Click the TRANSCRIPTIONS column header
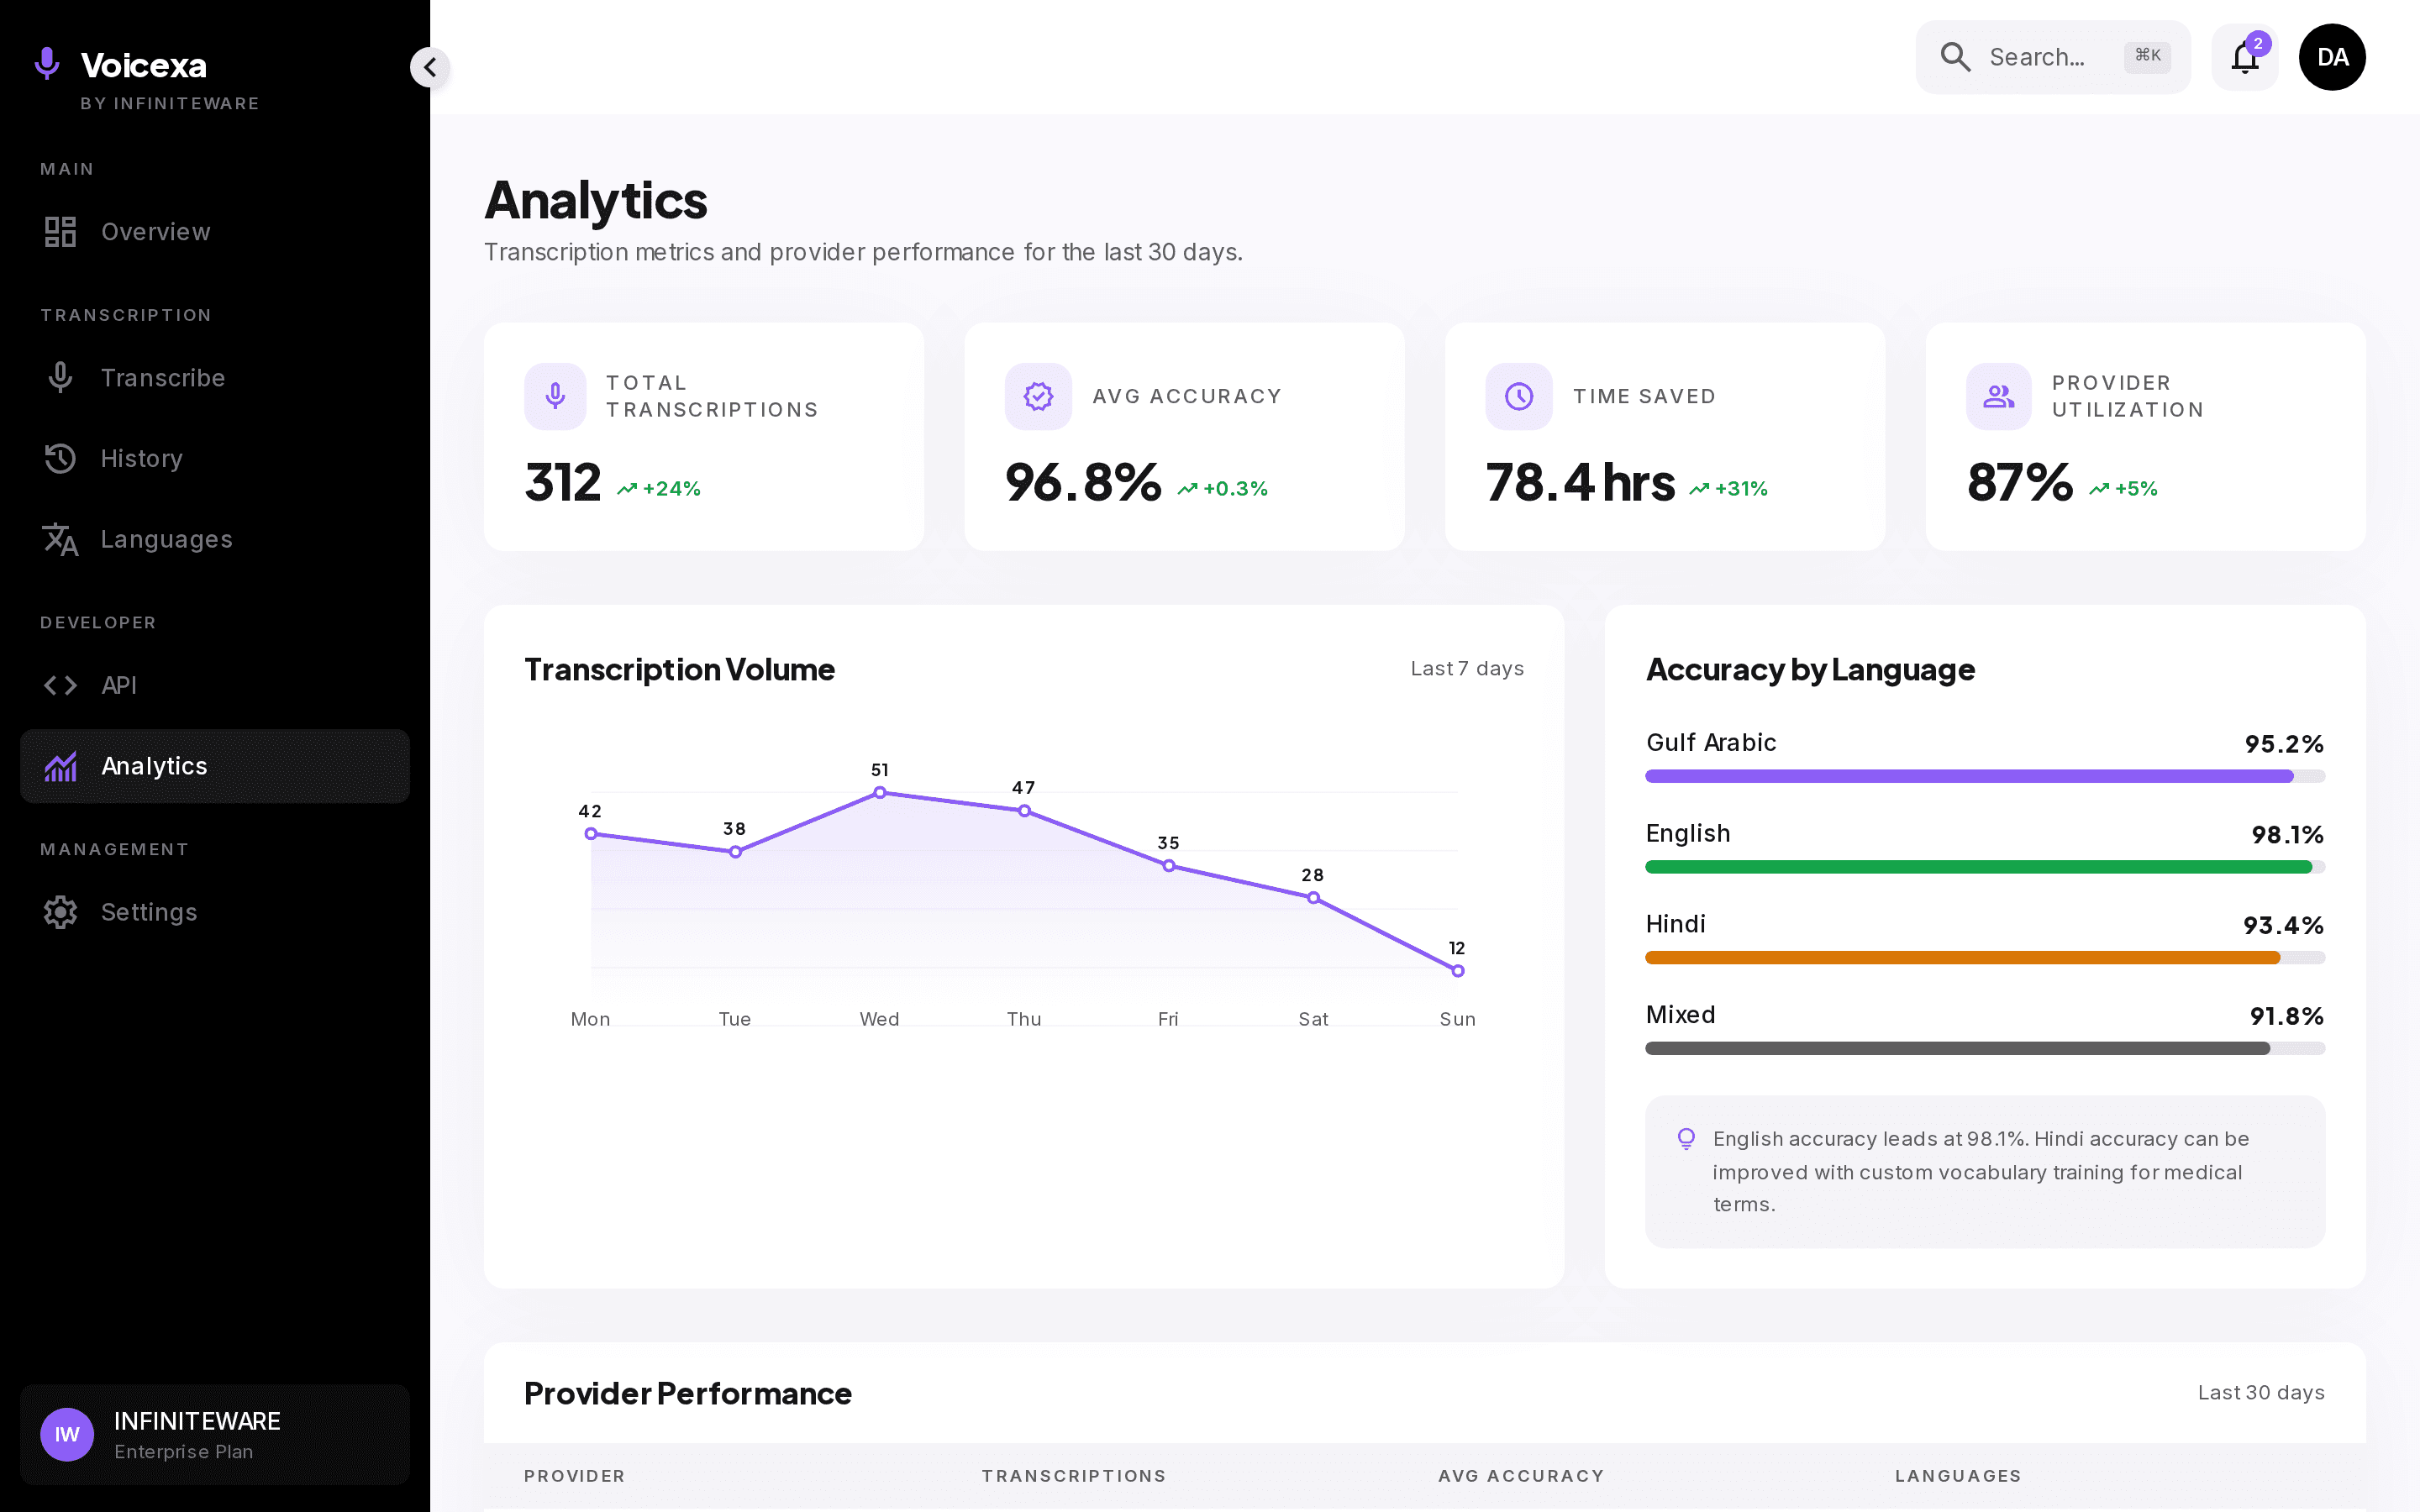The image size is (2420, 1512). coord(1073,1476)
